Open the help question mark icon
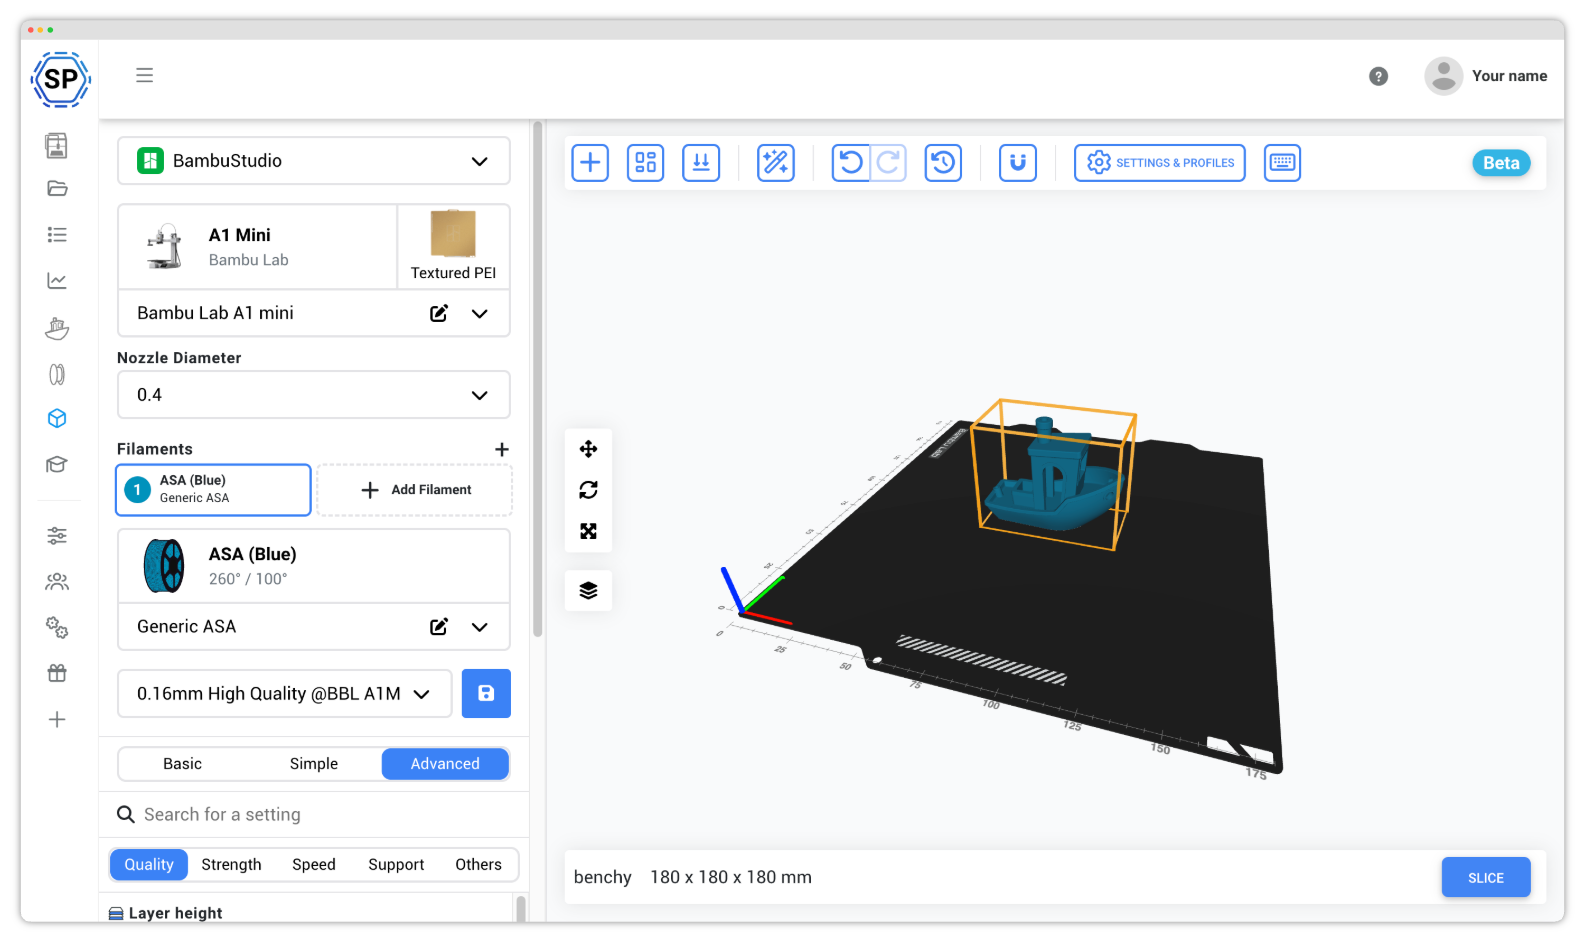Viewport: 1585px width, 942px height. [x=1378, y=76]
